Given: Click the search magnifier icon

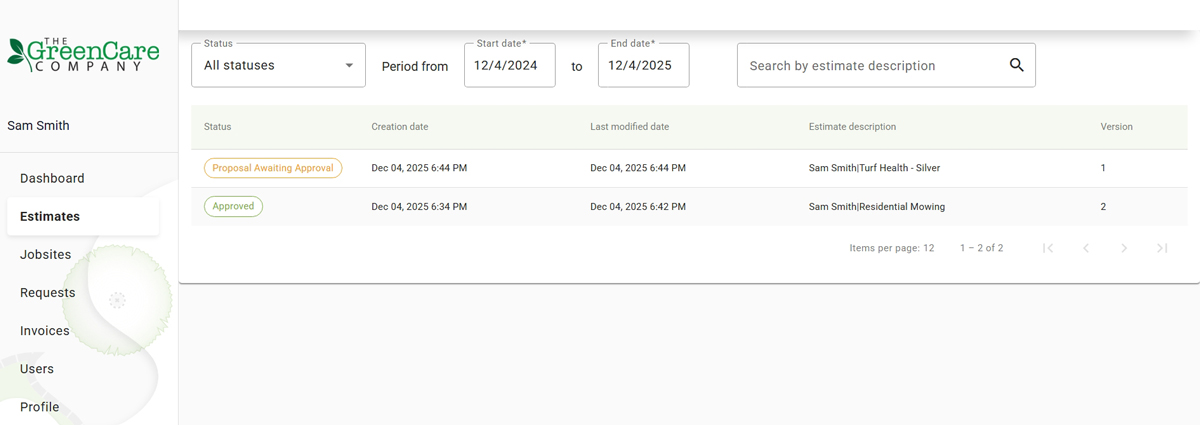Looking at the screenshot, I should (x=1016, y=65).
